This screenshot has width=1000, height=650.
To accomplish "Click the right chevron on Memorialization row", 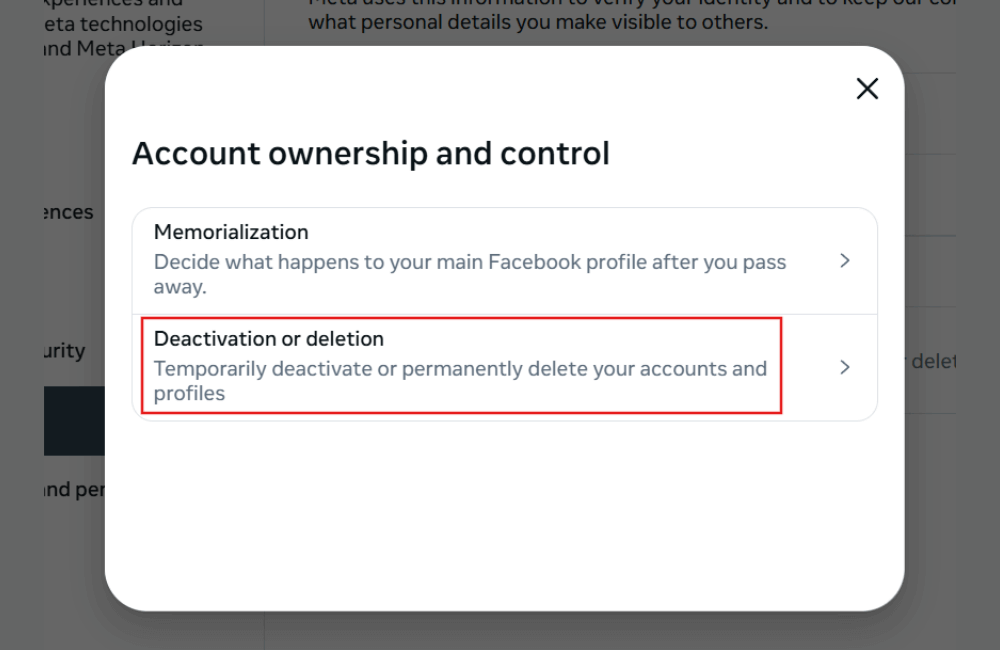I will point(845,260).
